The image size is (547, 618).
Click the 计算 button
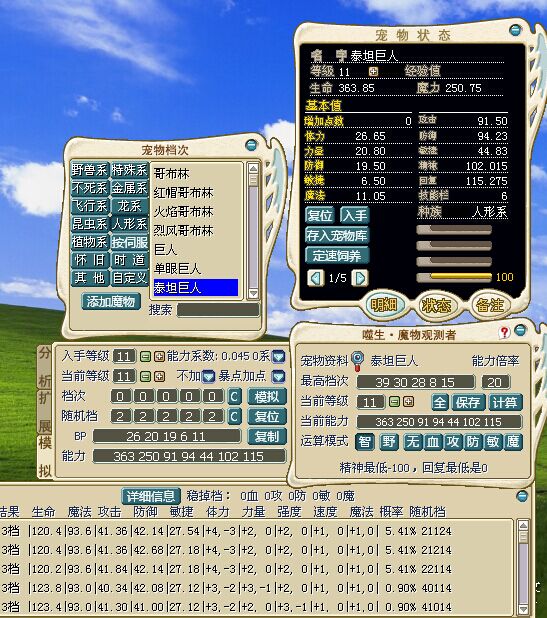tap(506, 402)
